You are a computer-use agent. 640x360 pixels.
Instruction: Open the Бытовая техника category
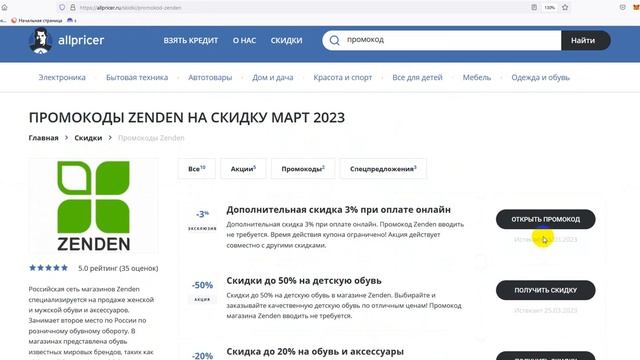[137, 77]
